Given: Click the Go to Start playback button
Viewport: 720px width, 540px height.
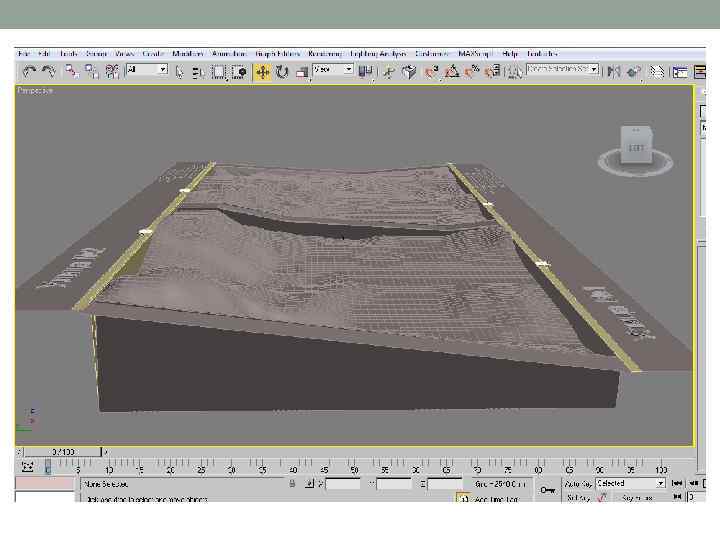Looking at the screenshot, I should pyautogui.click(x=676, y=483).
